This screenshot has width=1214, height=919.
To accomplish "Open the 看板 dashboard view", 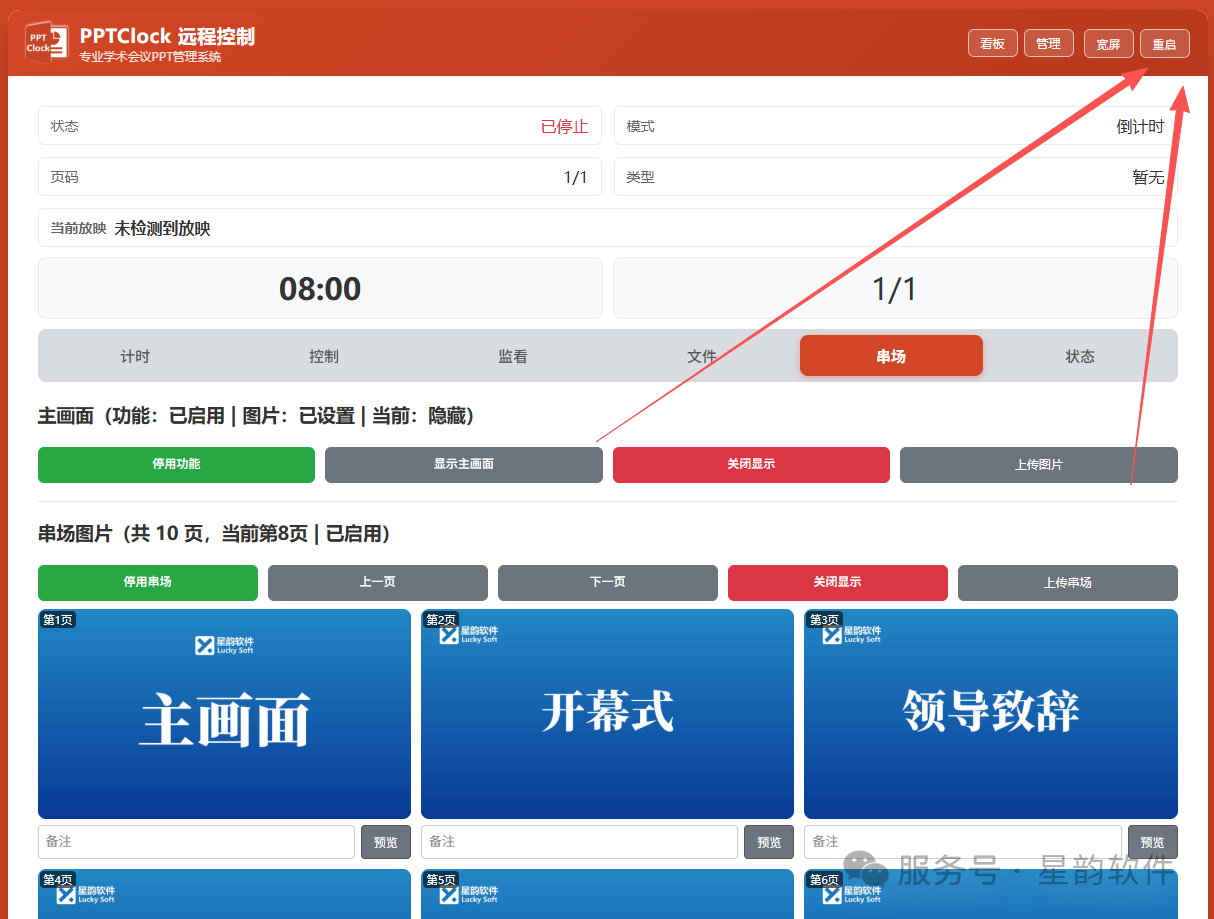I will [992, 44].
